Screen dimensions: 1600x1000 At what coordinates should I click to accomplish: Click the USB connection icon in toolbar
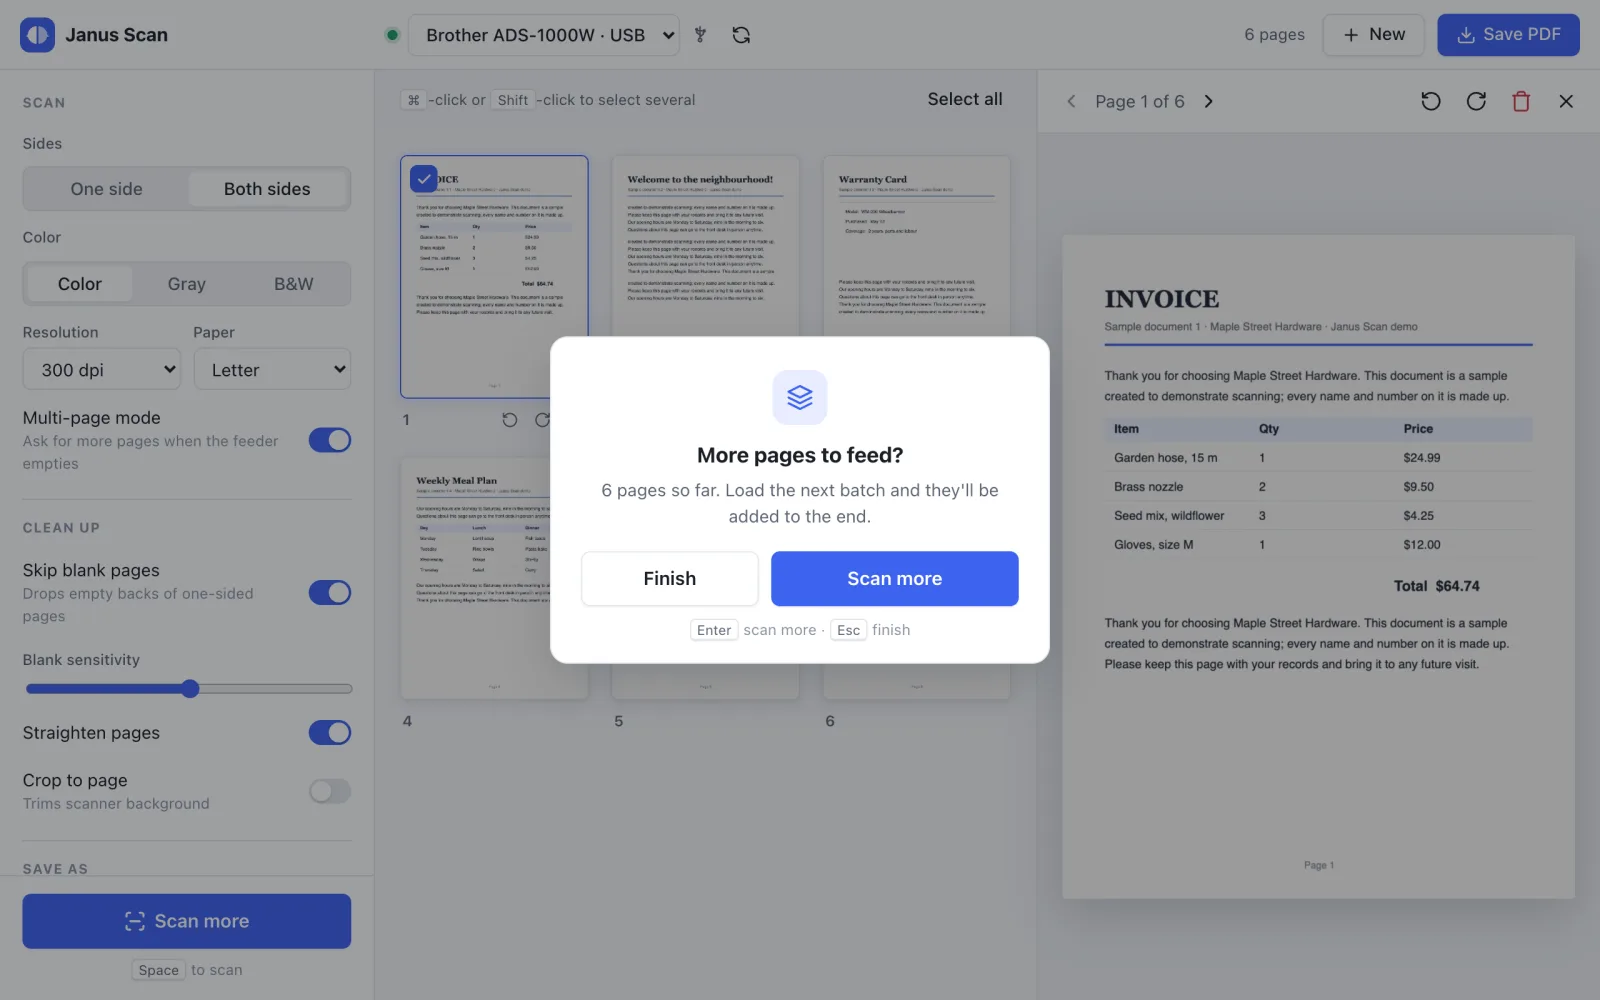(x=700, y=35)
